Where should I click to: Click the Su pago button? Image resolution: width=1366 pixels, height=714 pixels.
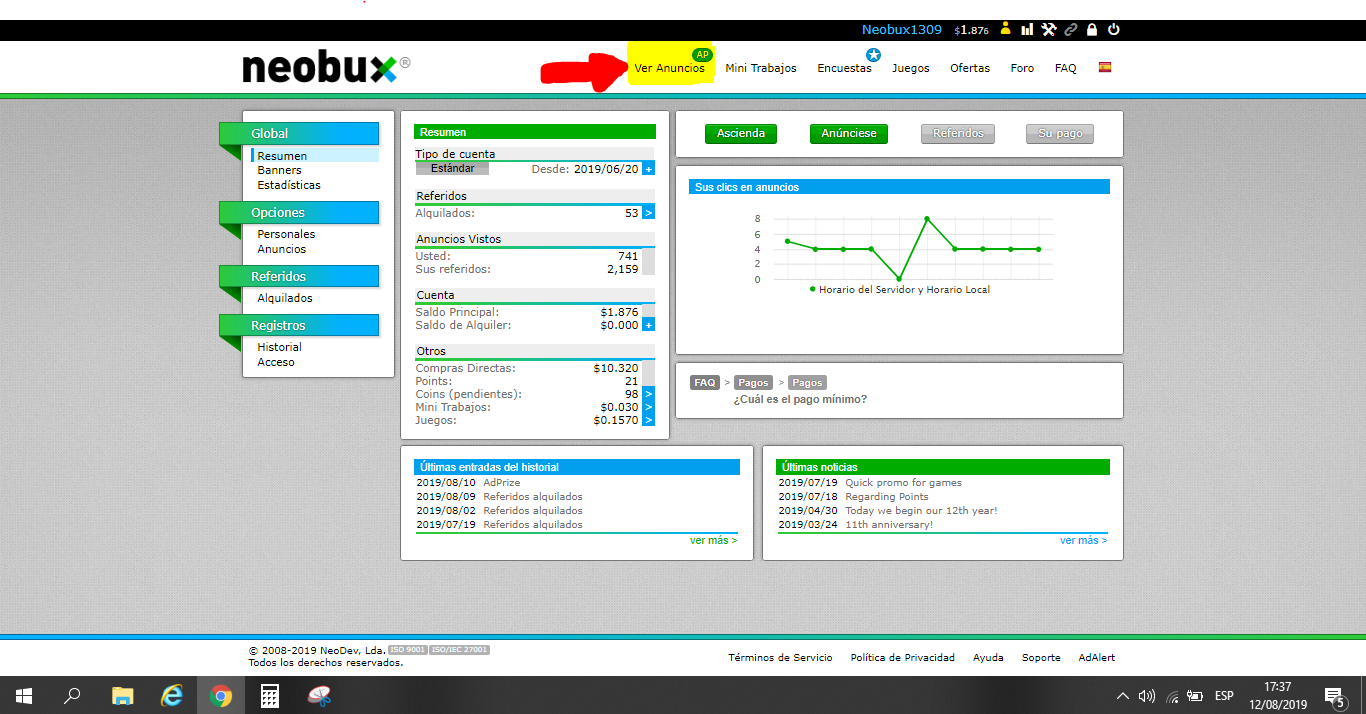click(x=1060, y=133)
